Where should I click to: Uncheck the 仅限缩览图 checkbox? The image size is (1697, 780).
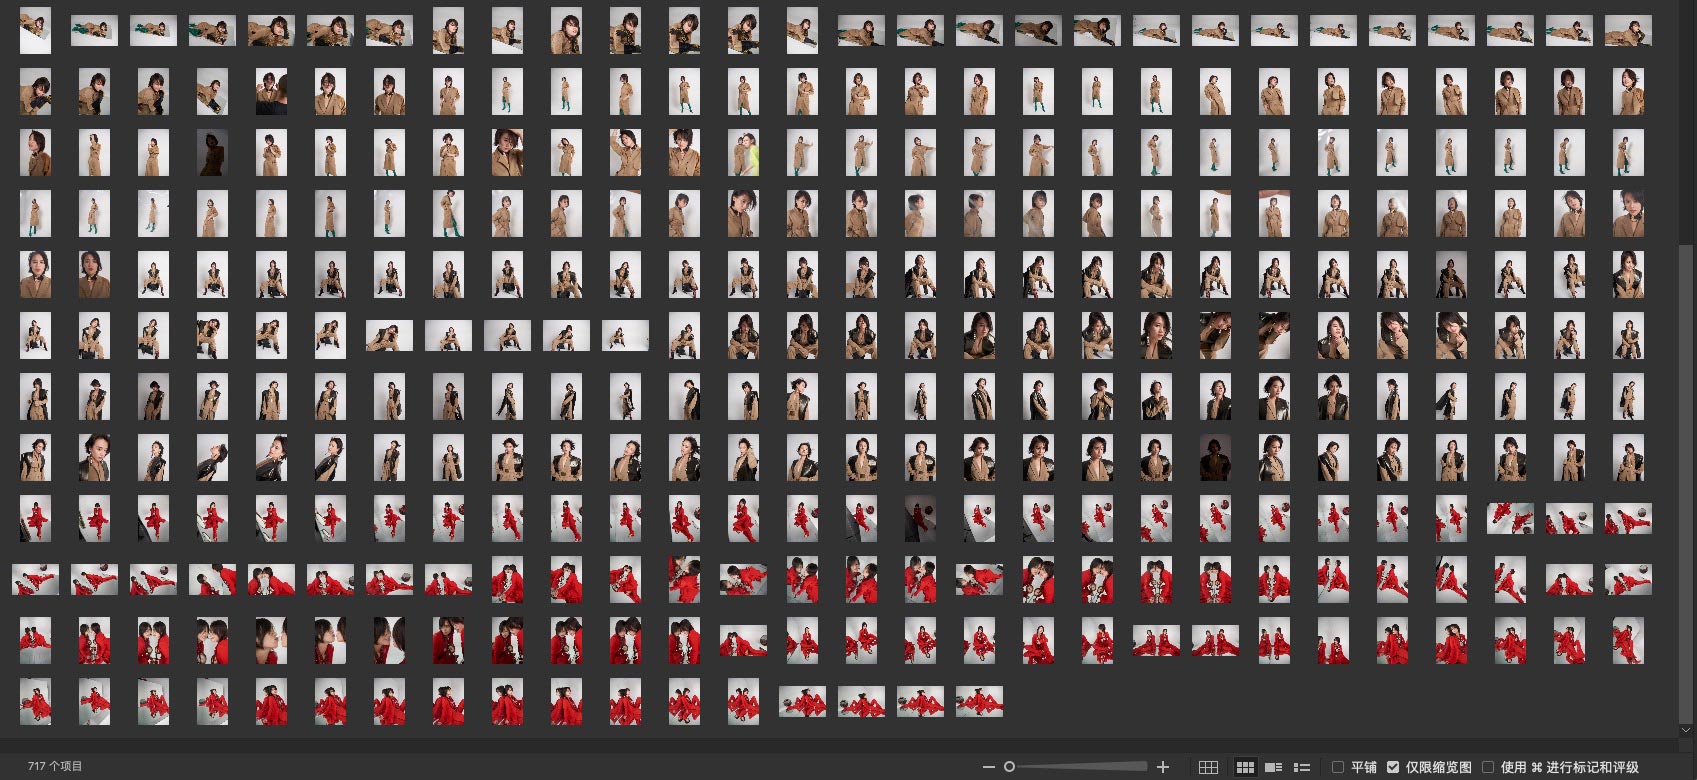coord(1393,767)
